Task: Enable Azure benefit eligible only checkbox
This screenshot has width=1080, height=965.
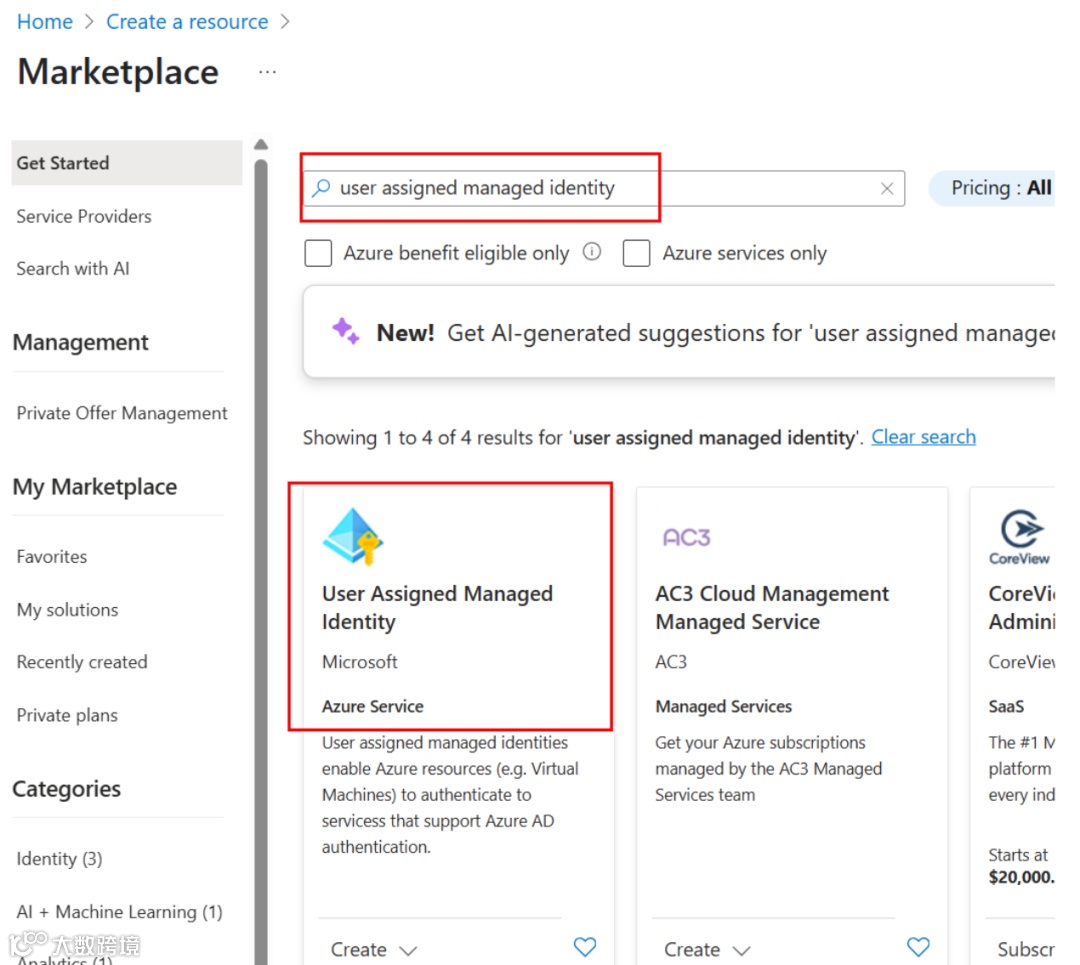Action: pos(318,253)
